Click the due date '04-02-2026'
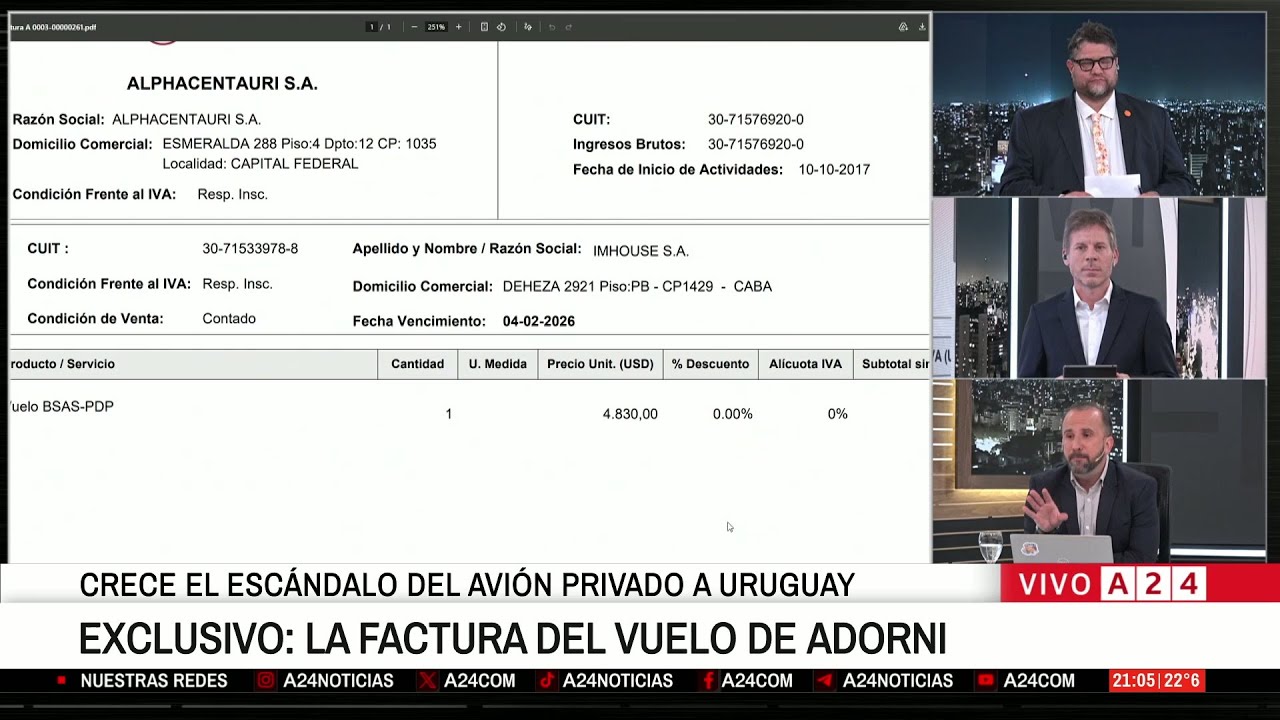This screenshot has height=720, width=1280. (x=539, y=321)
